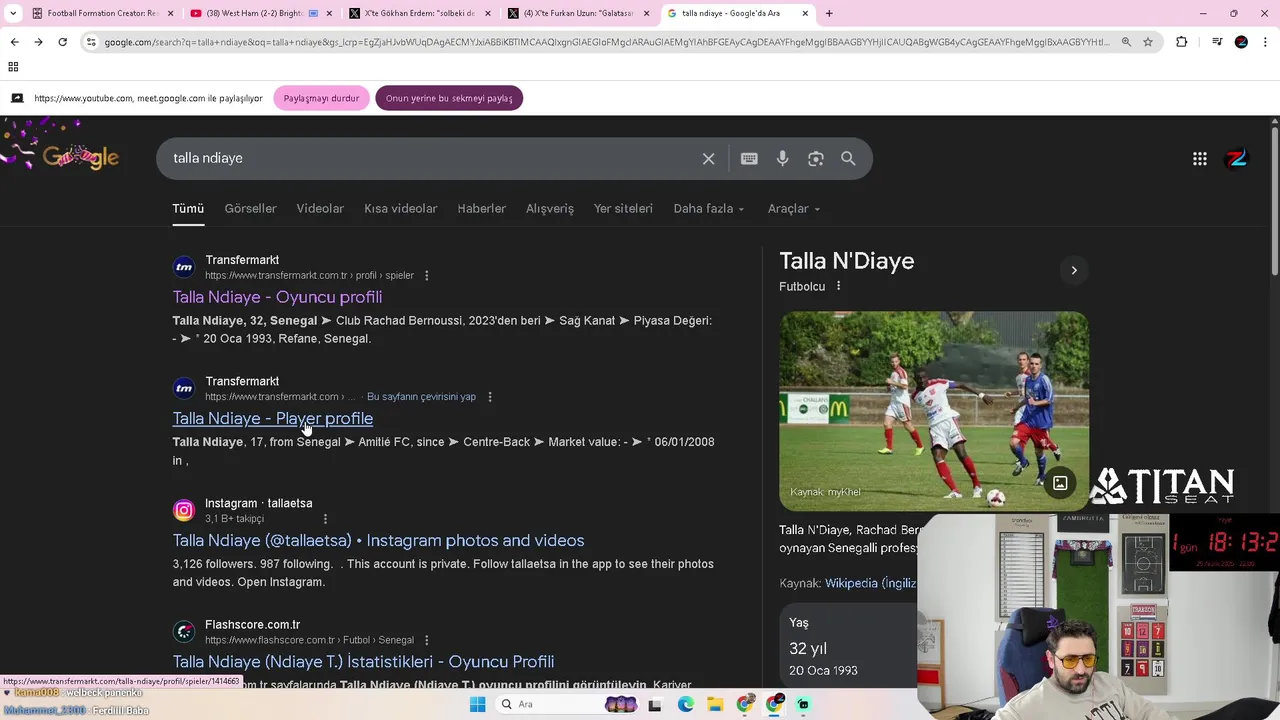Open the browser extensions puzzle icon
1280x720 pixels.
tap(1182, 42)
